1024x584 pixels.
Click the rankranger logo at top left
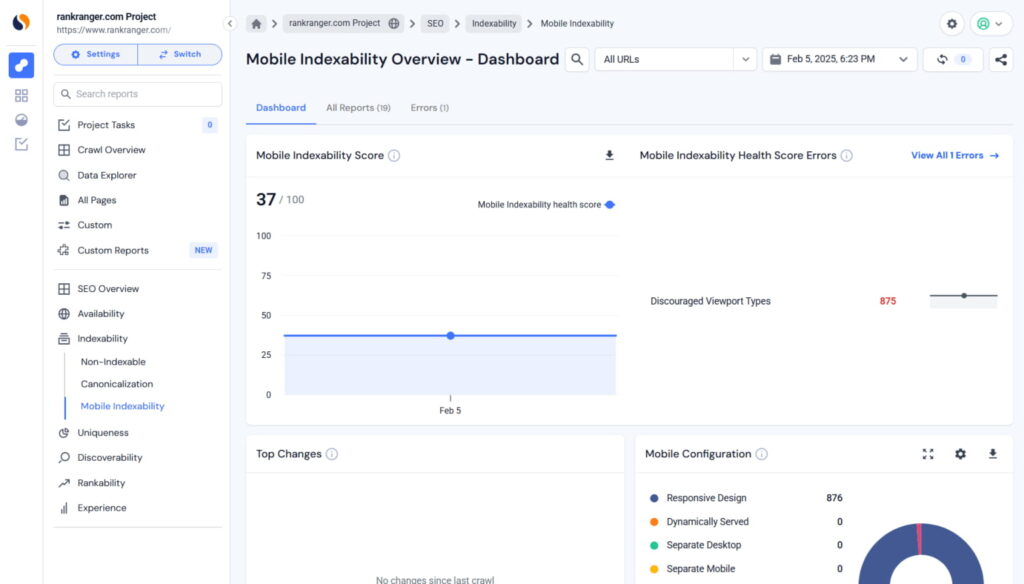pyautogui.click(x=22, y=21)
